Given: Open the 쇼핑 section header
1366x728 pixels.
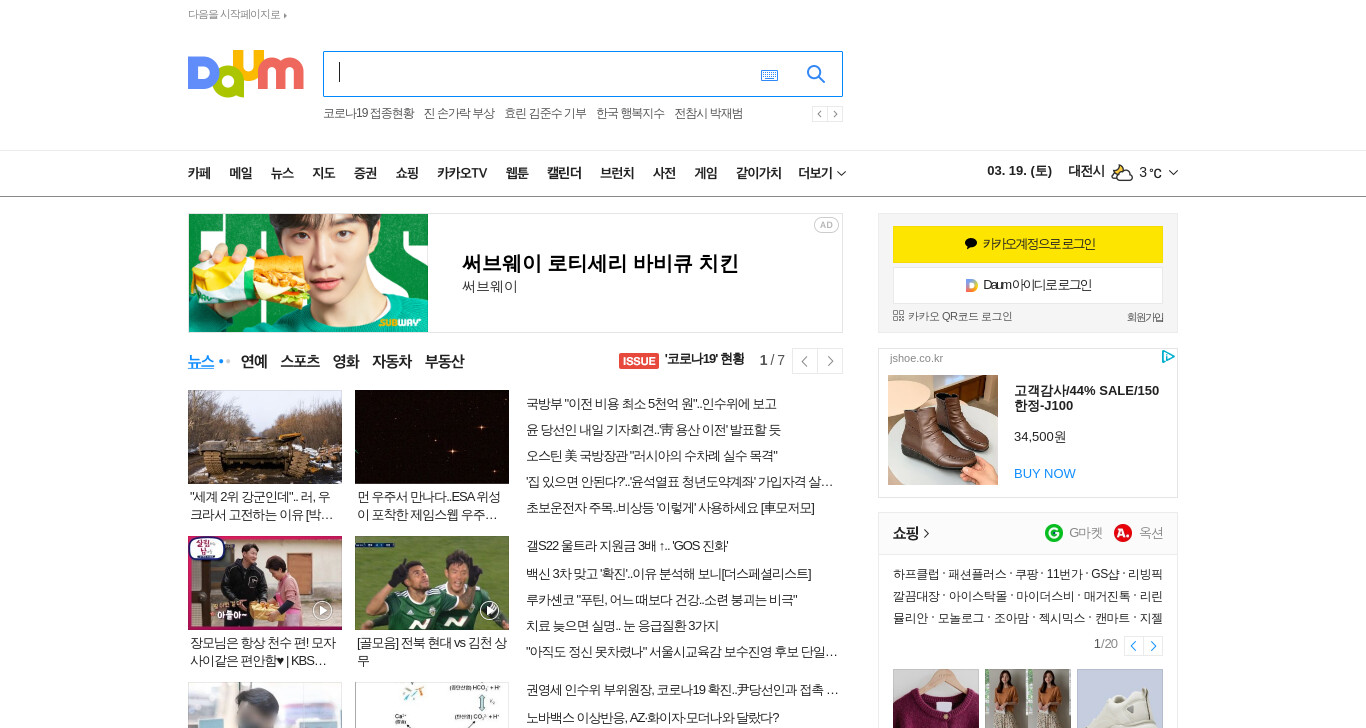Looking at the screenshot, I should pyautogui.click(x=911, y=533).
